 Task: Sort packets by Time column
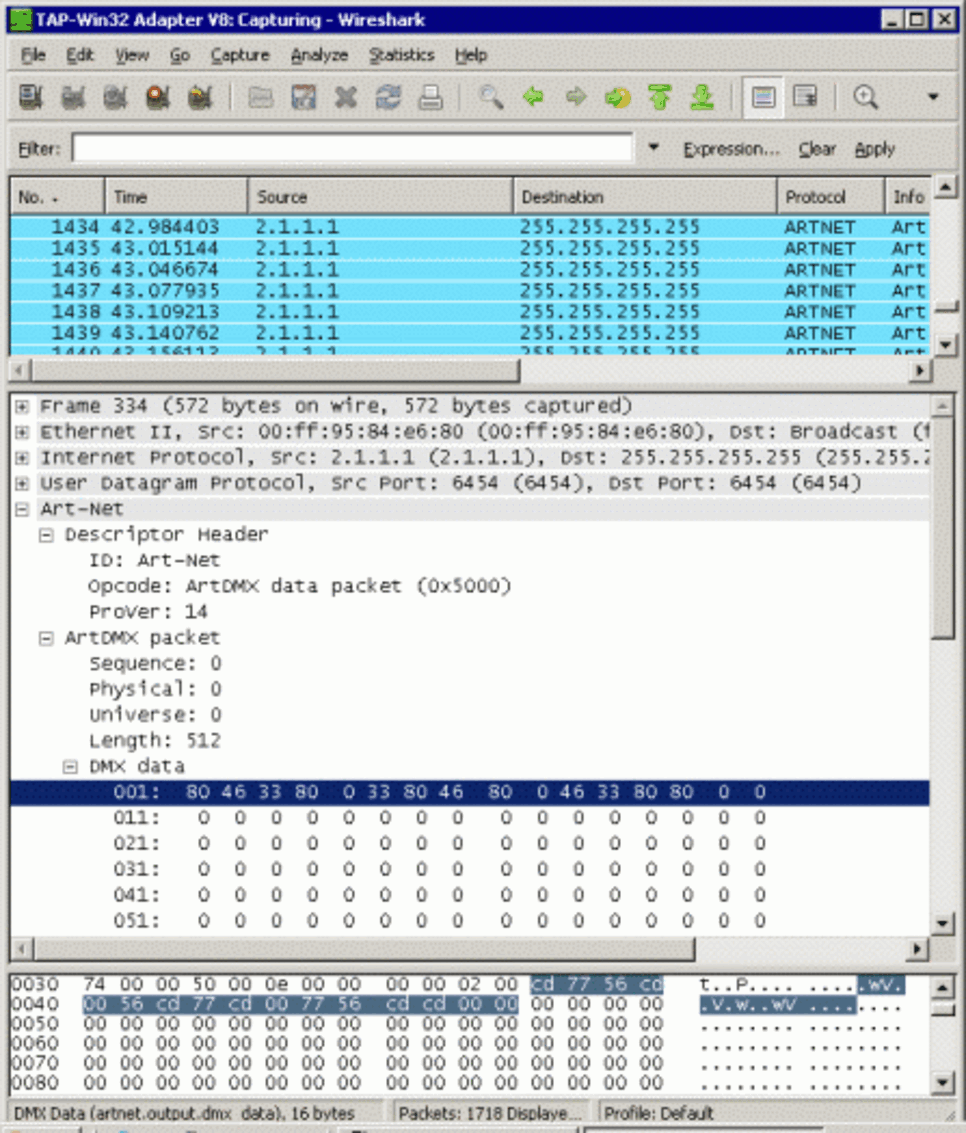pos(177,197)
